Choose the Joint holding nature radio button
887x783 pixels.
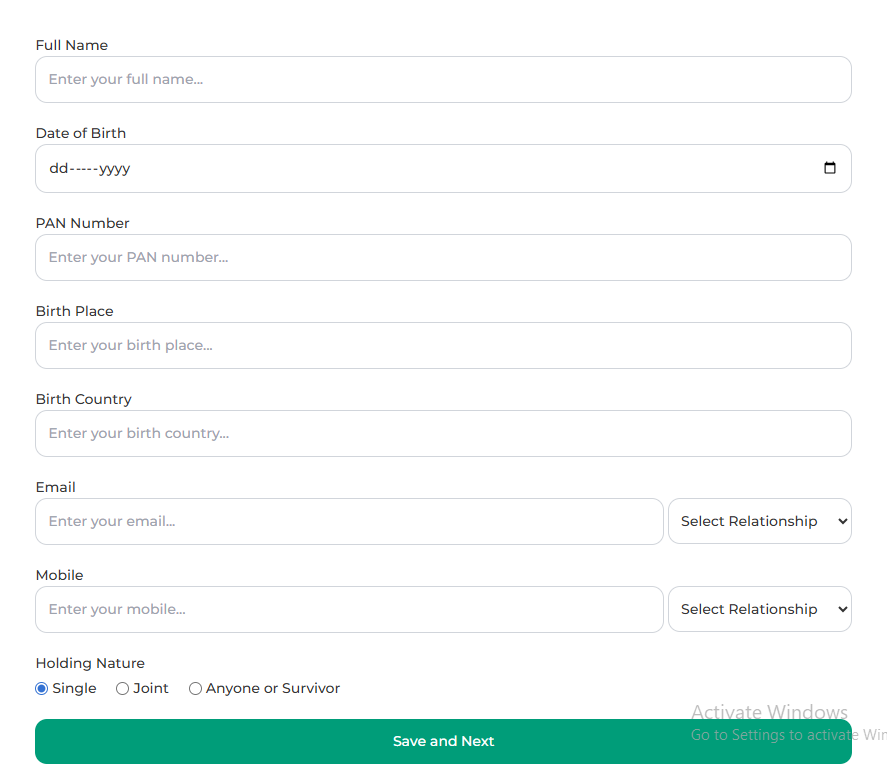click(123, 689)
